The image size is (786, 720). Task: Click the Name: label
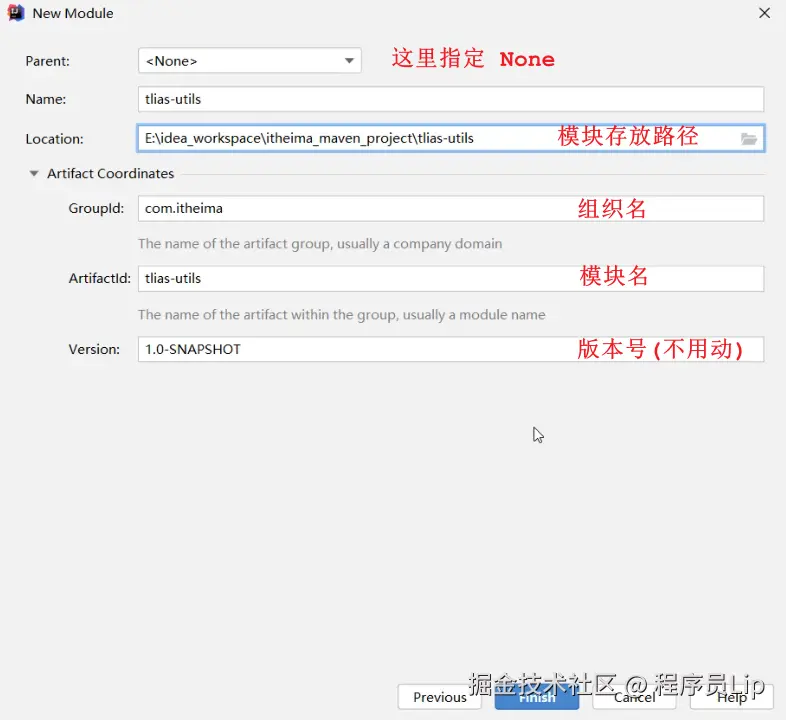(x=46, y=99)
